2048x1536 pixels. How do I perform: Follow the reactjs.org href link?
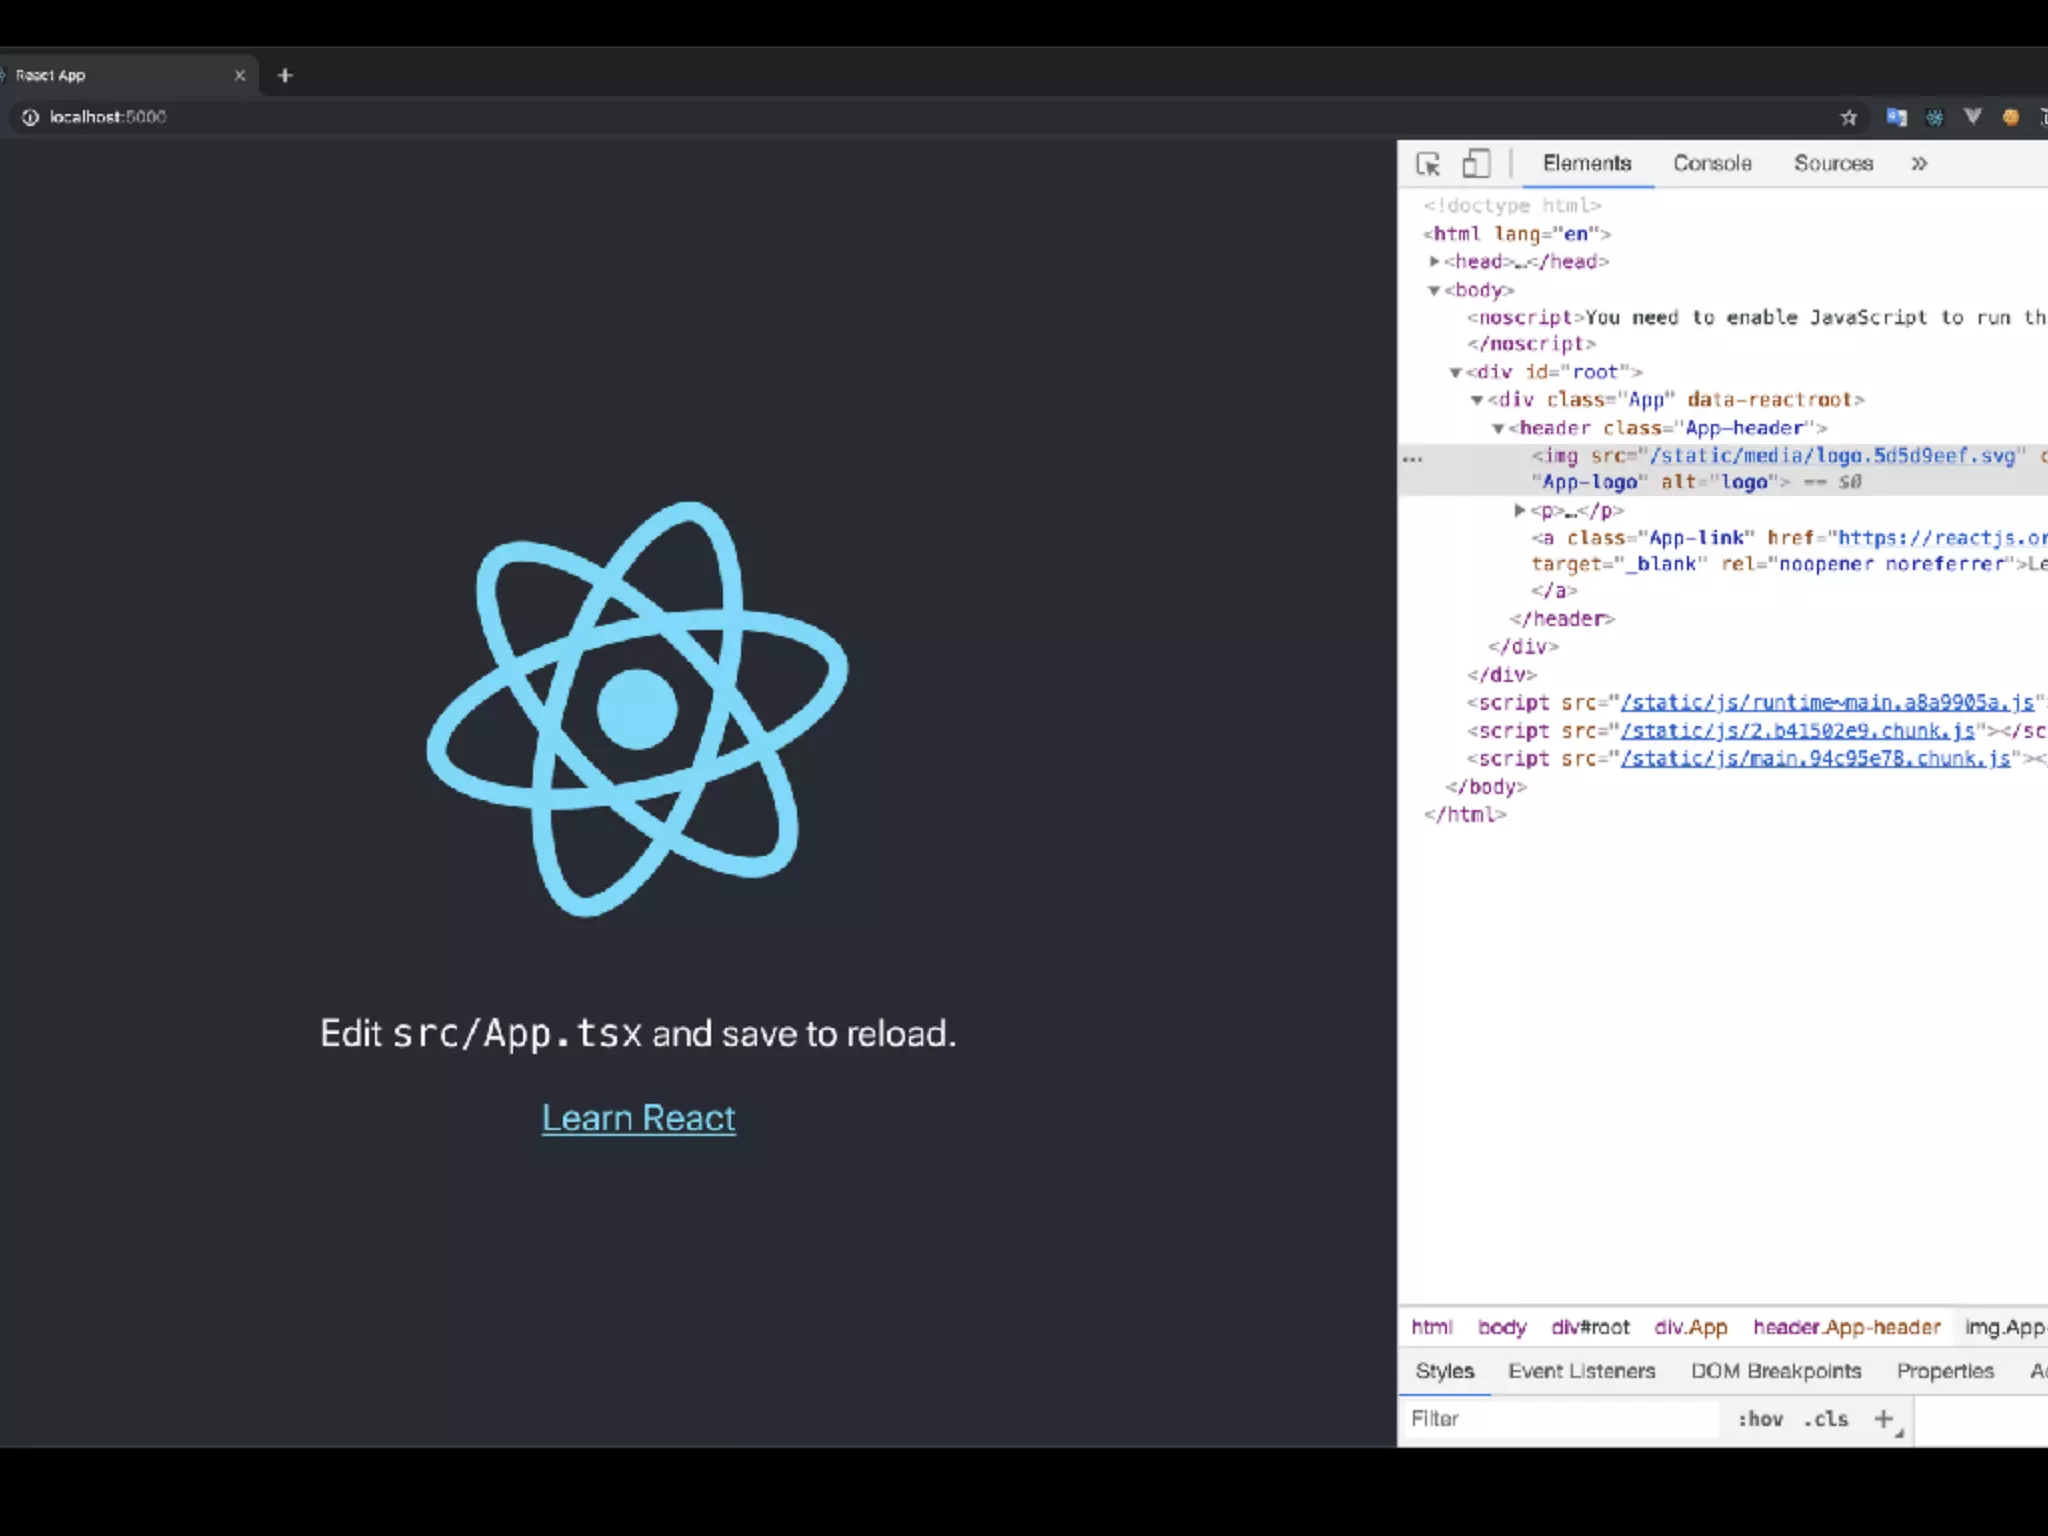(1943, 538)
